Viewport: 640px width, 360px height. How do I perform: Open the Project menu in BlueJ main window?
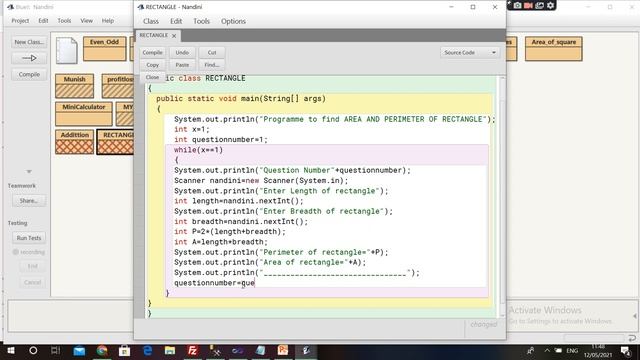(x=20, y=20)
